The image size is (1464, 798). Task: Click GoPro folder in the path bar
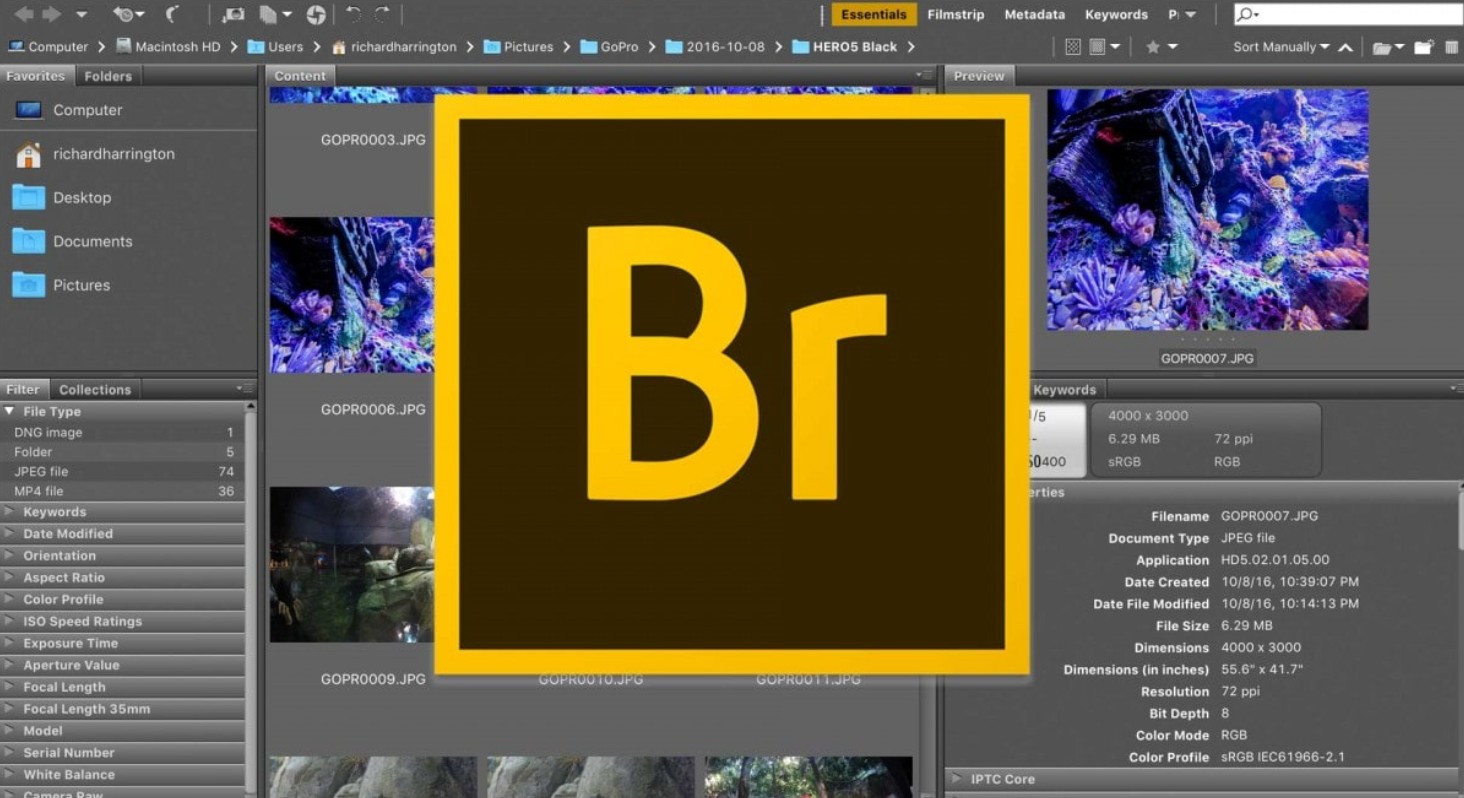coord(608,47)
